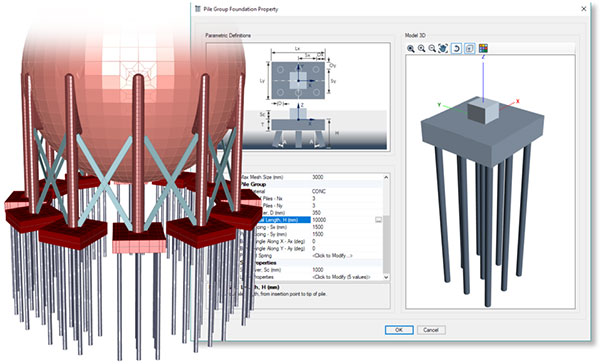Select the Max Mesh Size value 3000
Screen dimensions: 600x364
(318, 177)
